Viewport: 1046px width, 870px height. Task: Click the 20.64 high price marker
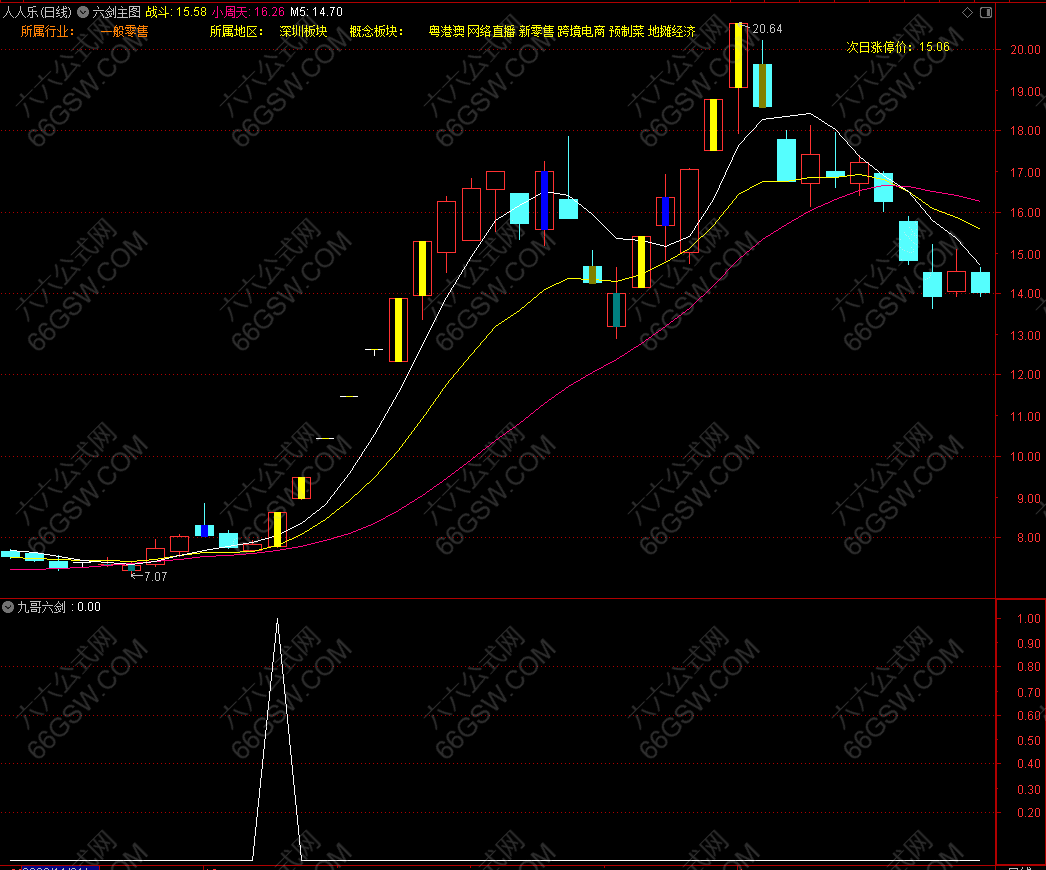coord(767,29)
